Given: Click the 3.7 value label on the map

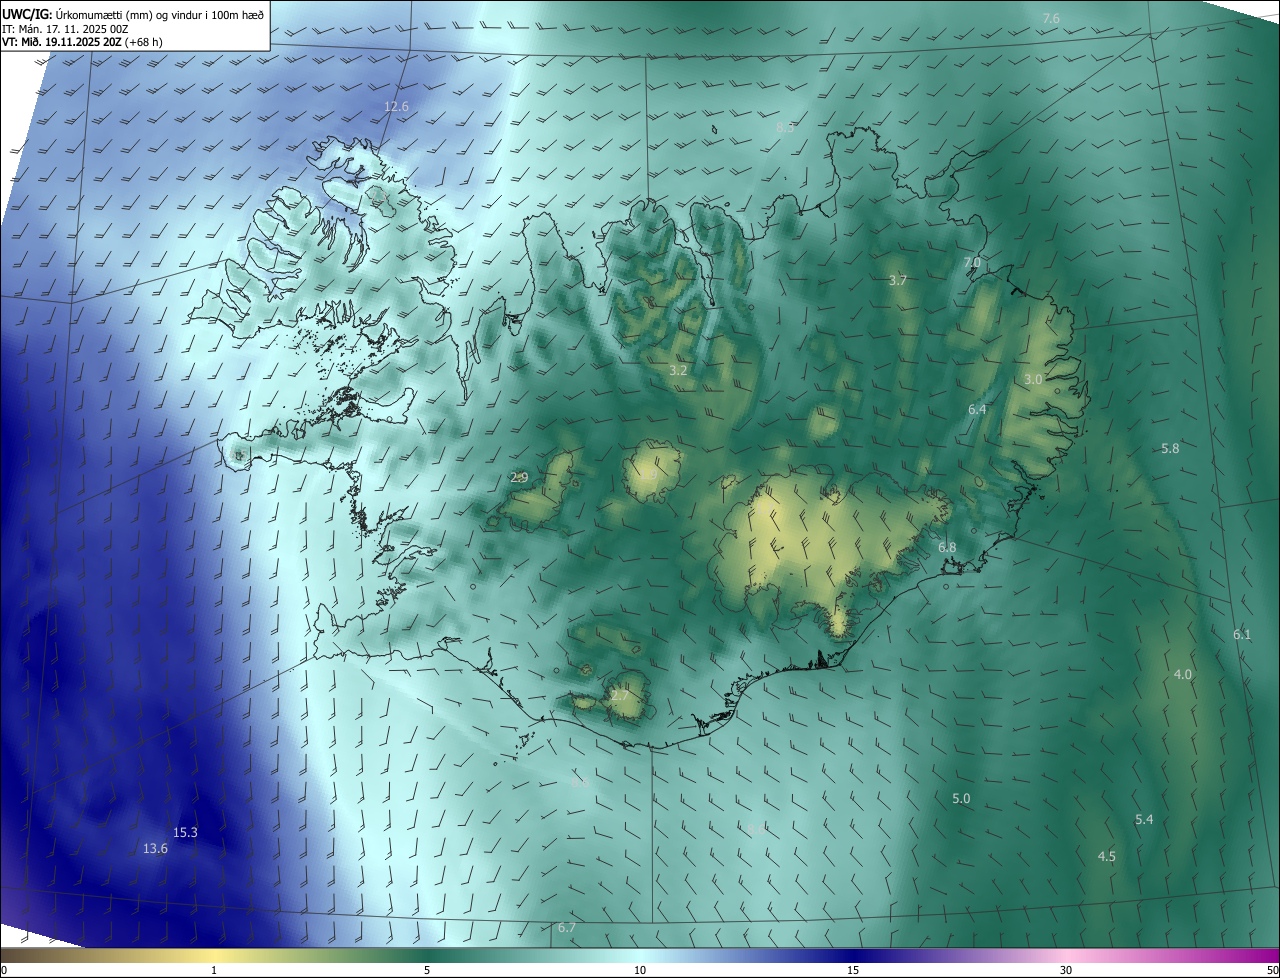Looking at the screenshot, I should pyautogui.click(x=898, y=281).
